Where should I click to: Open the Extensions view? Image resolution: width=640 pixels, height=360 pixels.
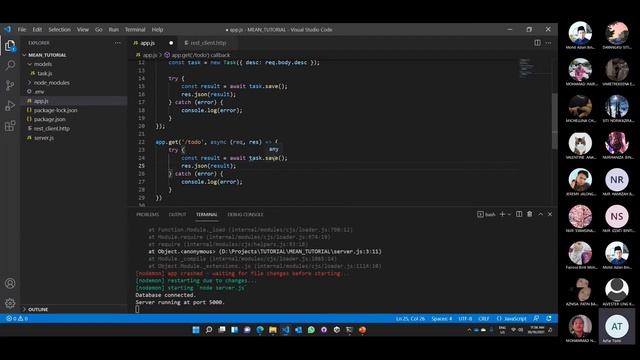(10, 125)
